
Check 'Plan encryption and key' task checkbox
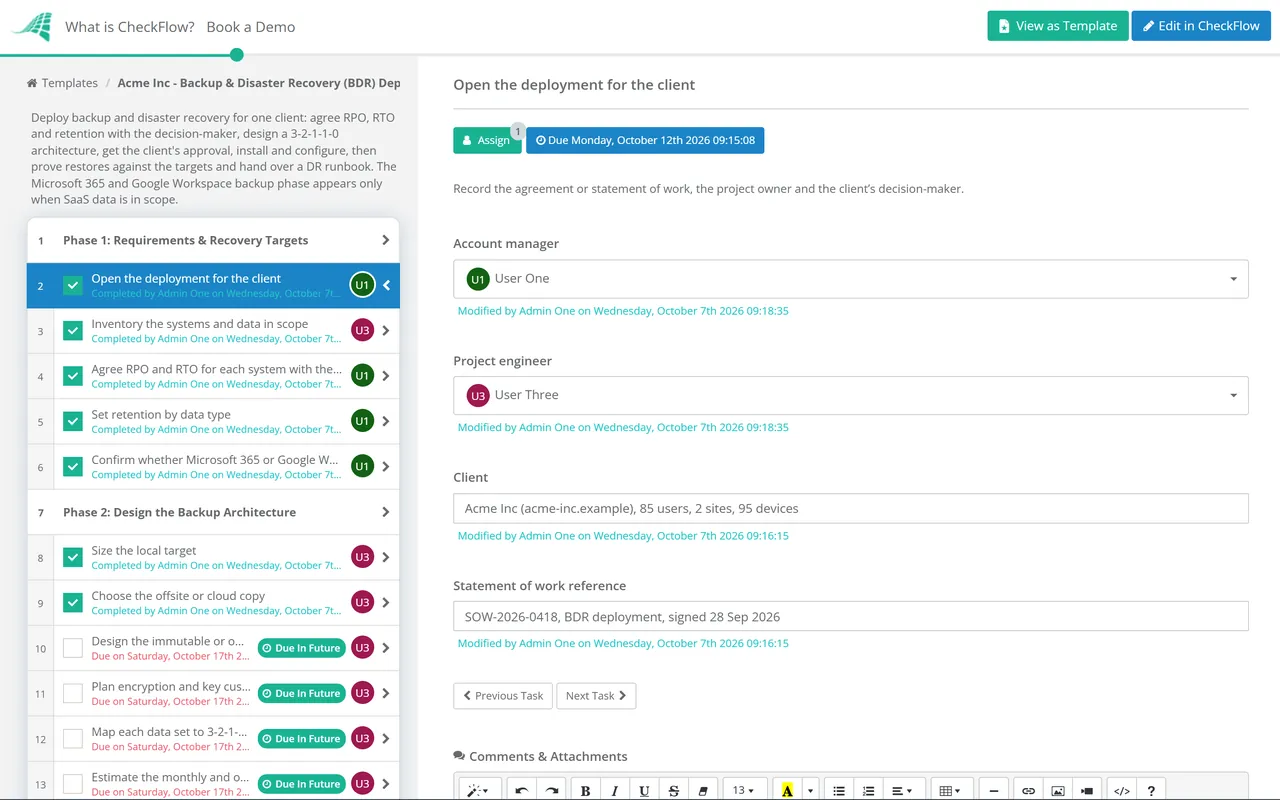pyautogui.click(x=73, y=693)
